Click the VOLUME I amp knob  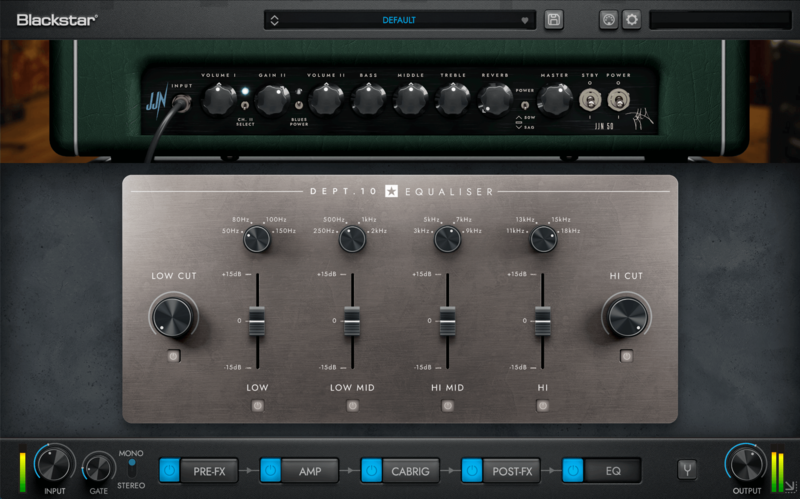tap(219, 99)
